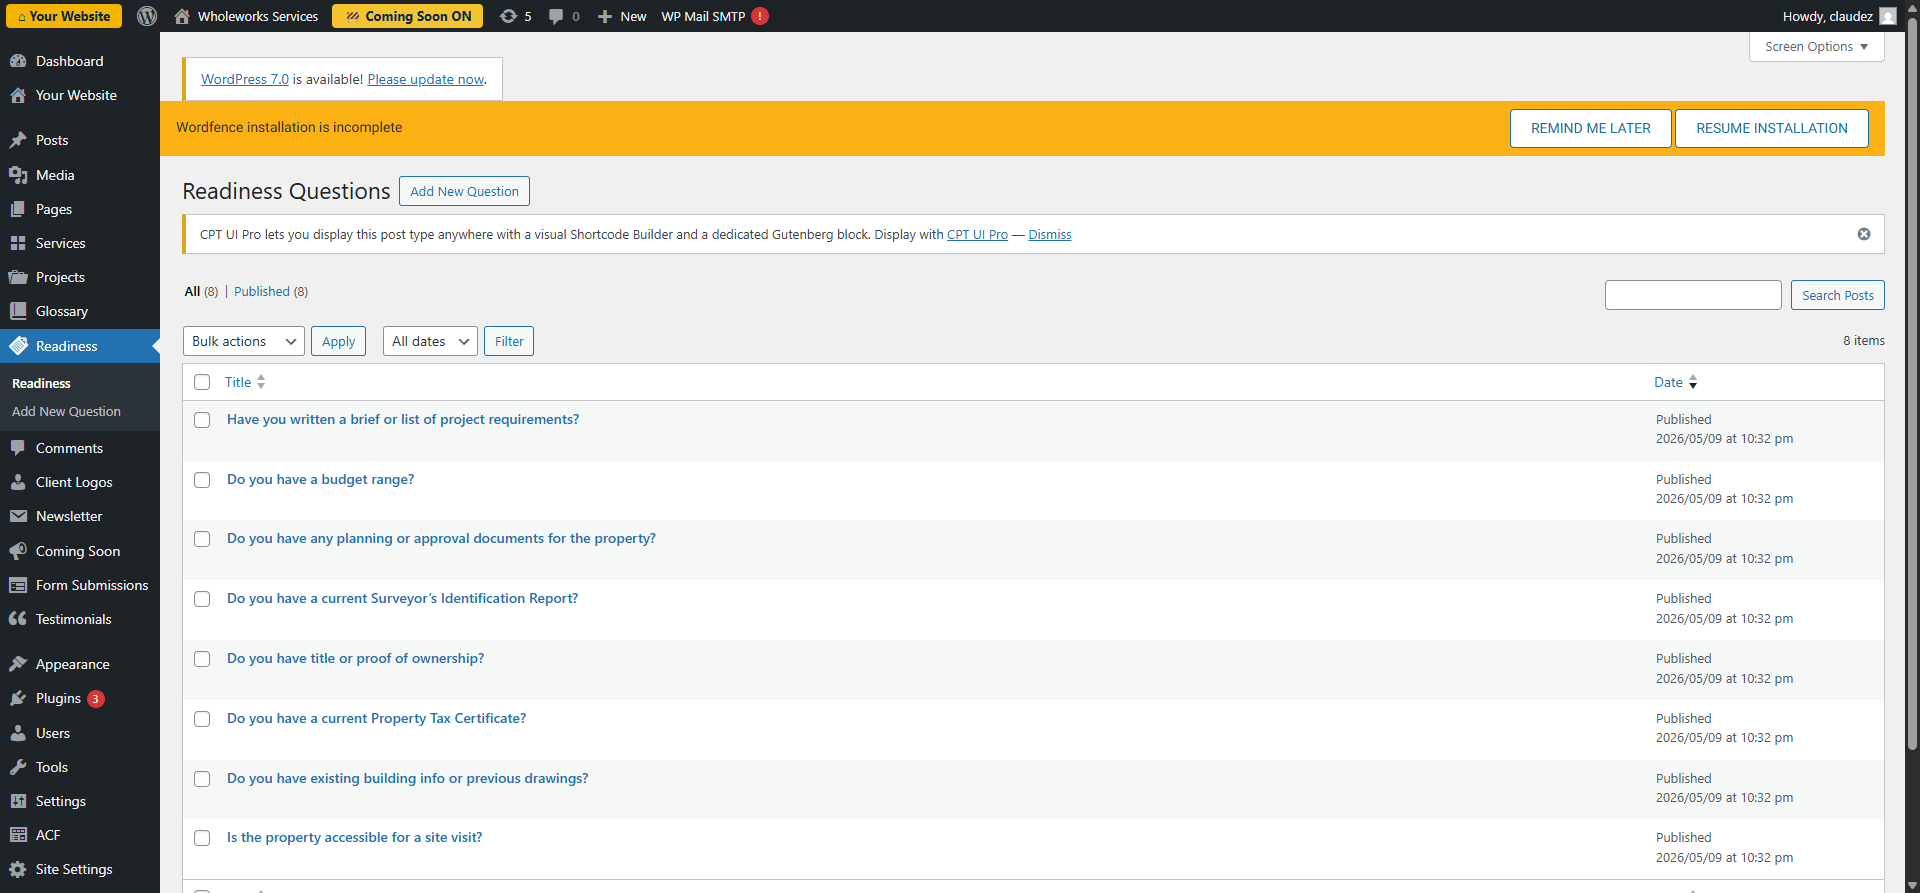Open the Bulk actions dropdown
Image resolution: width=1920 pixels, height=893 pixels.
244,341
